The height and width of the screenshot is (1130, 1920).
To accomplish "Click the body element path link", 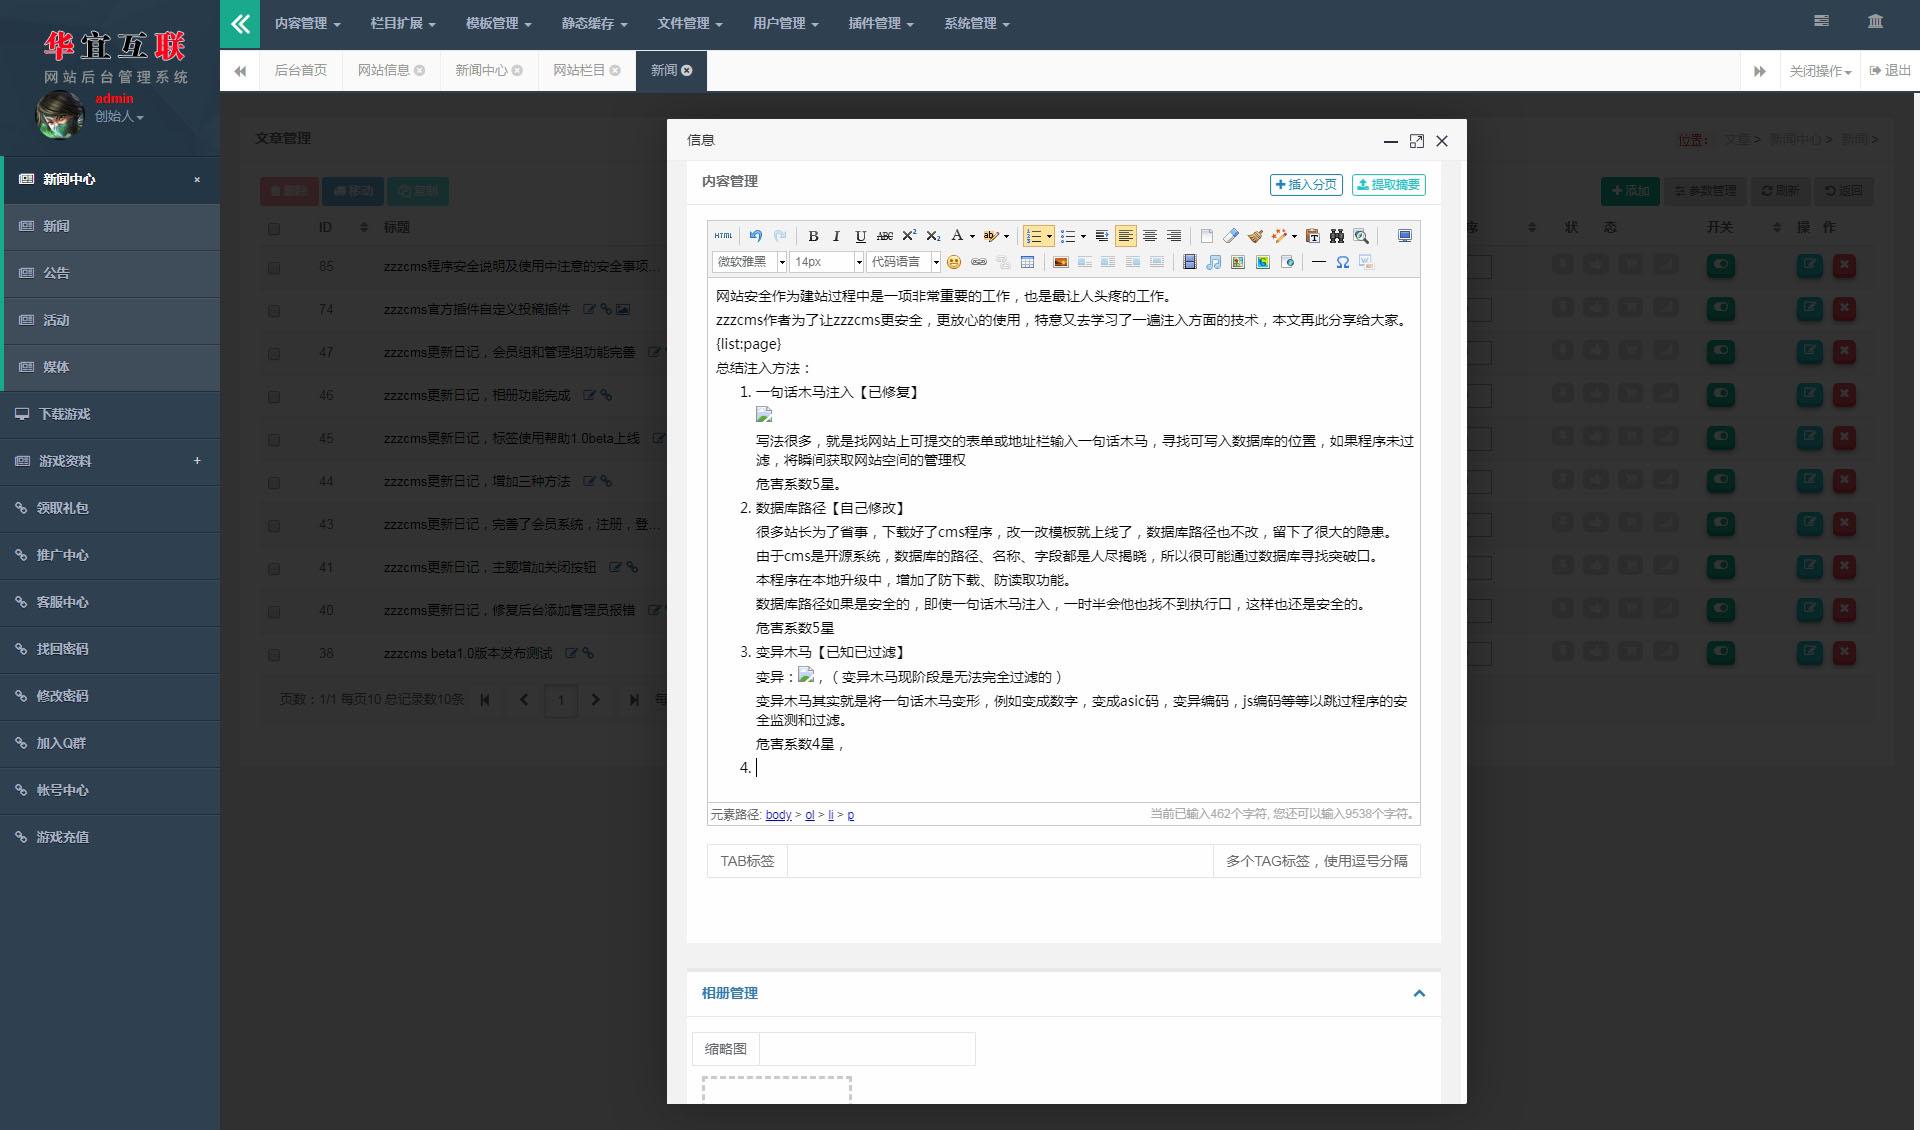I will coord(778,815).
